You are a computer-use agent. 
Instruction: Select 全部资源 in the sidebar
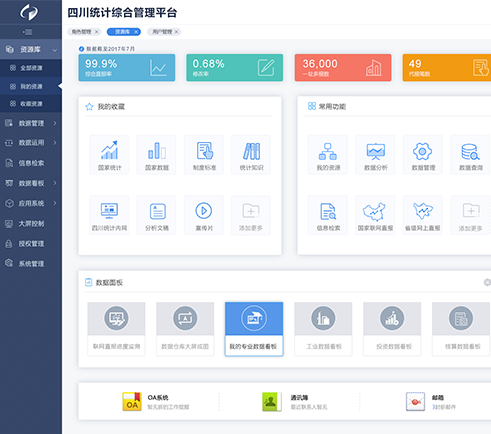(x=31, y=68)
